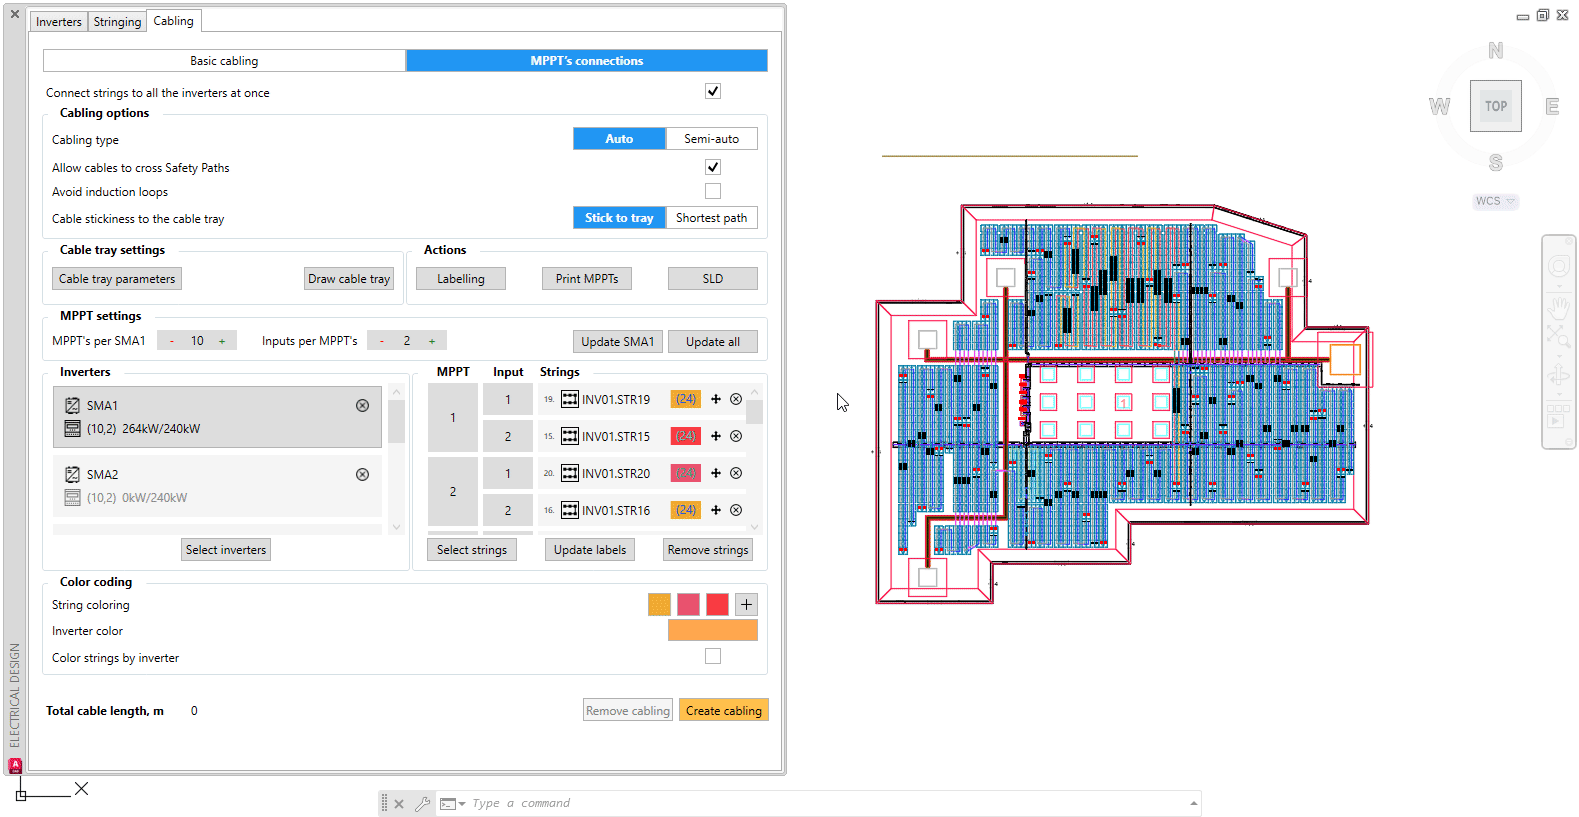The image size is (1579, 817).
Task: Add a new string color with plus
Action: tap(746, 604)
